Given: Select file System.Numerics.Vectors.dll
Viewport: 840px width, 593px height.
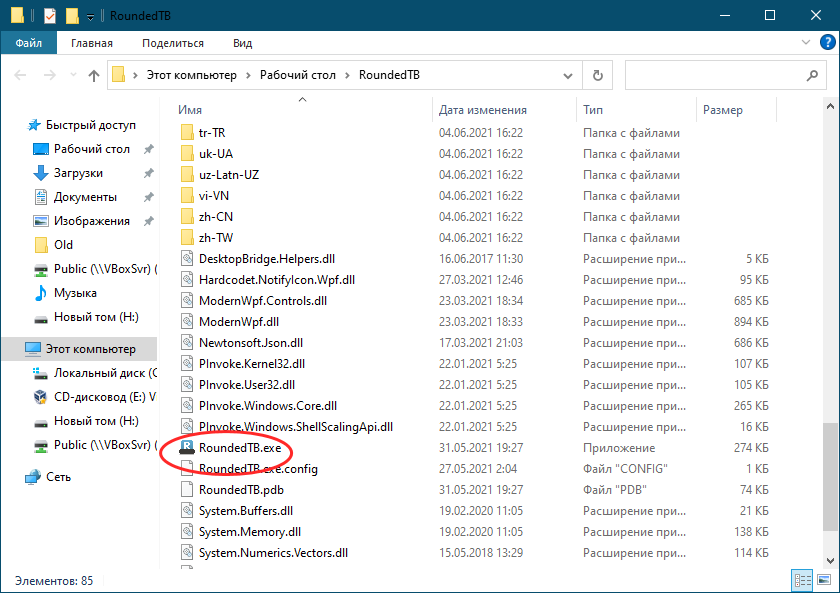Looking at the screenshot, I should 273,553.
